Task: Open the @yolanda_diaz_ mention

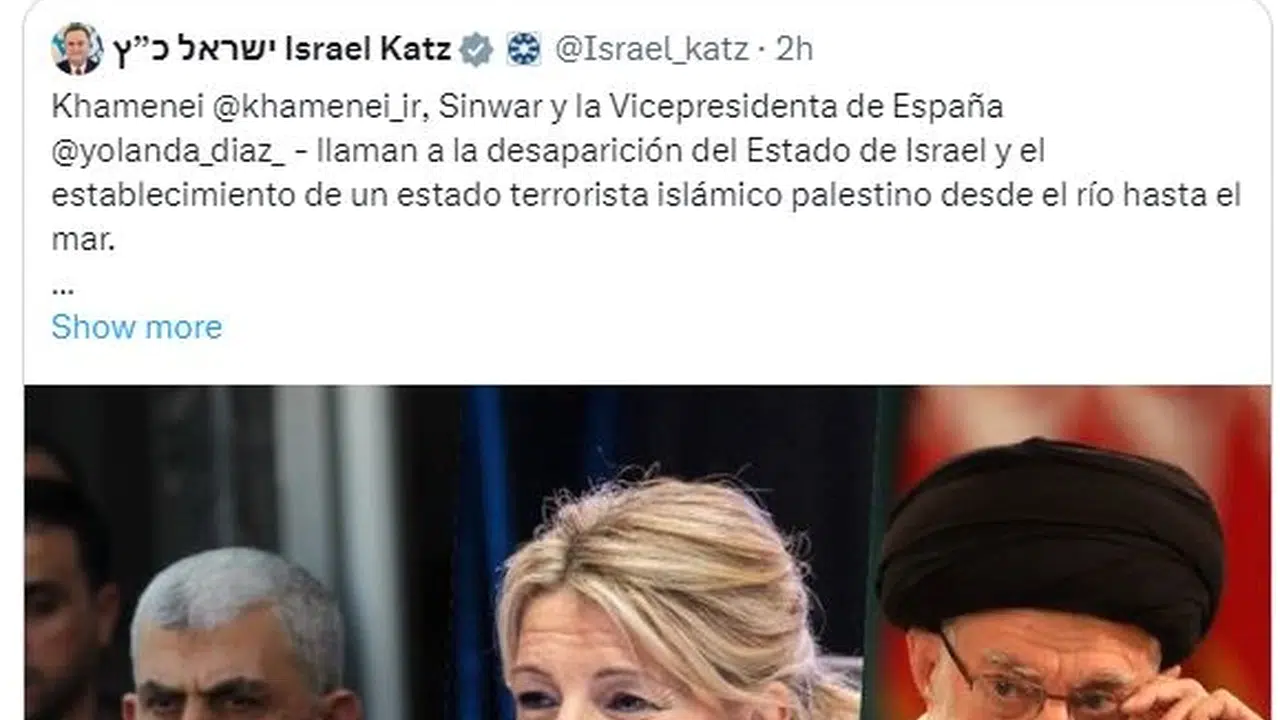Action: pos(168,151)
